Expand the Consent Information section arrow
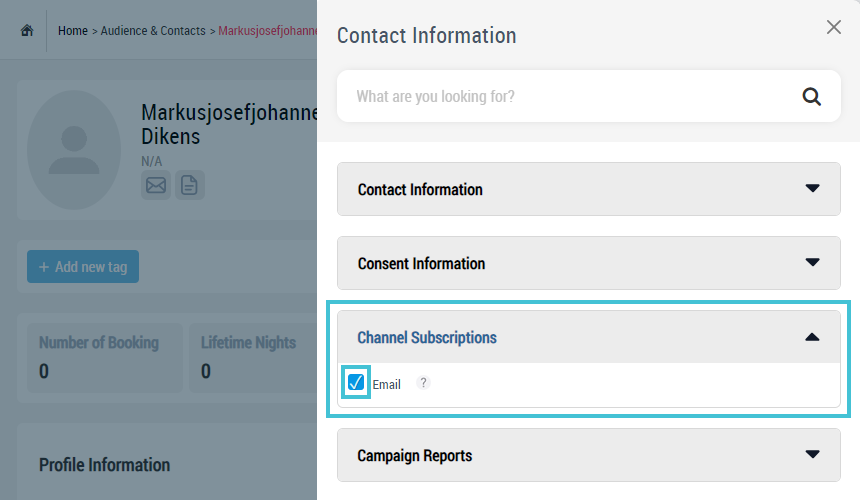The image size is (860, 500). click(812, 263)
